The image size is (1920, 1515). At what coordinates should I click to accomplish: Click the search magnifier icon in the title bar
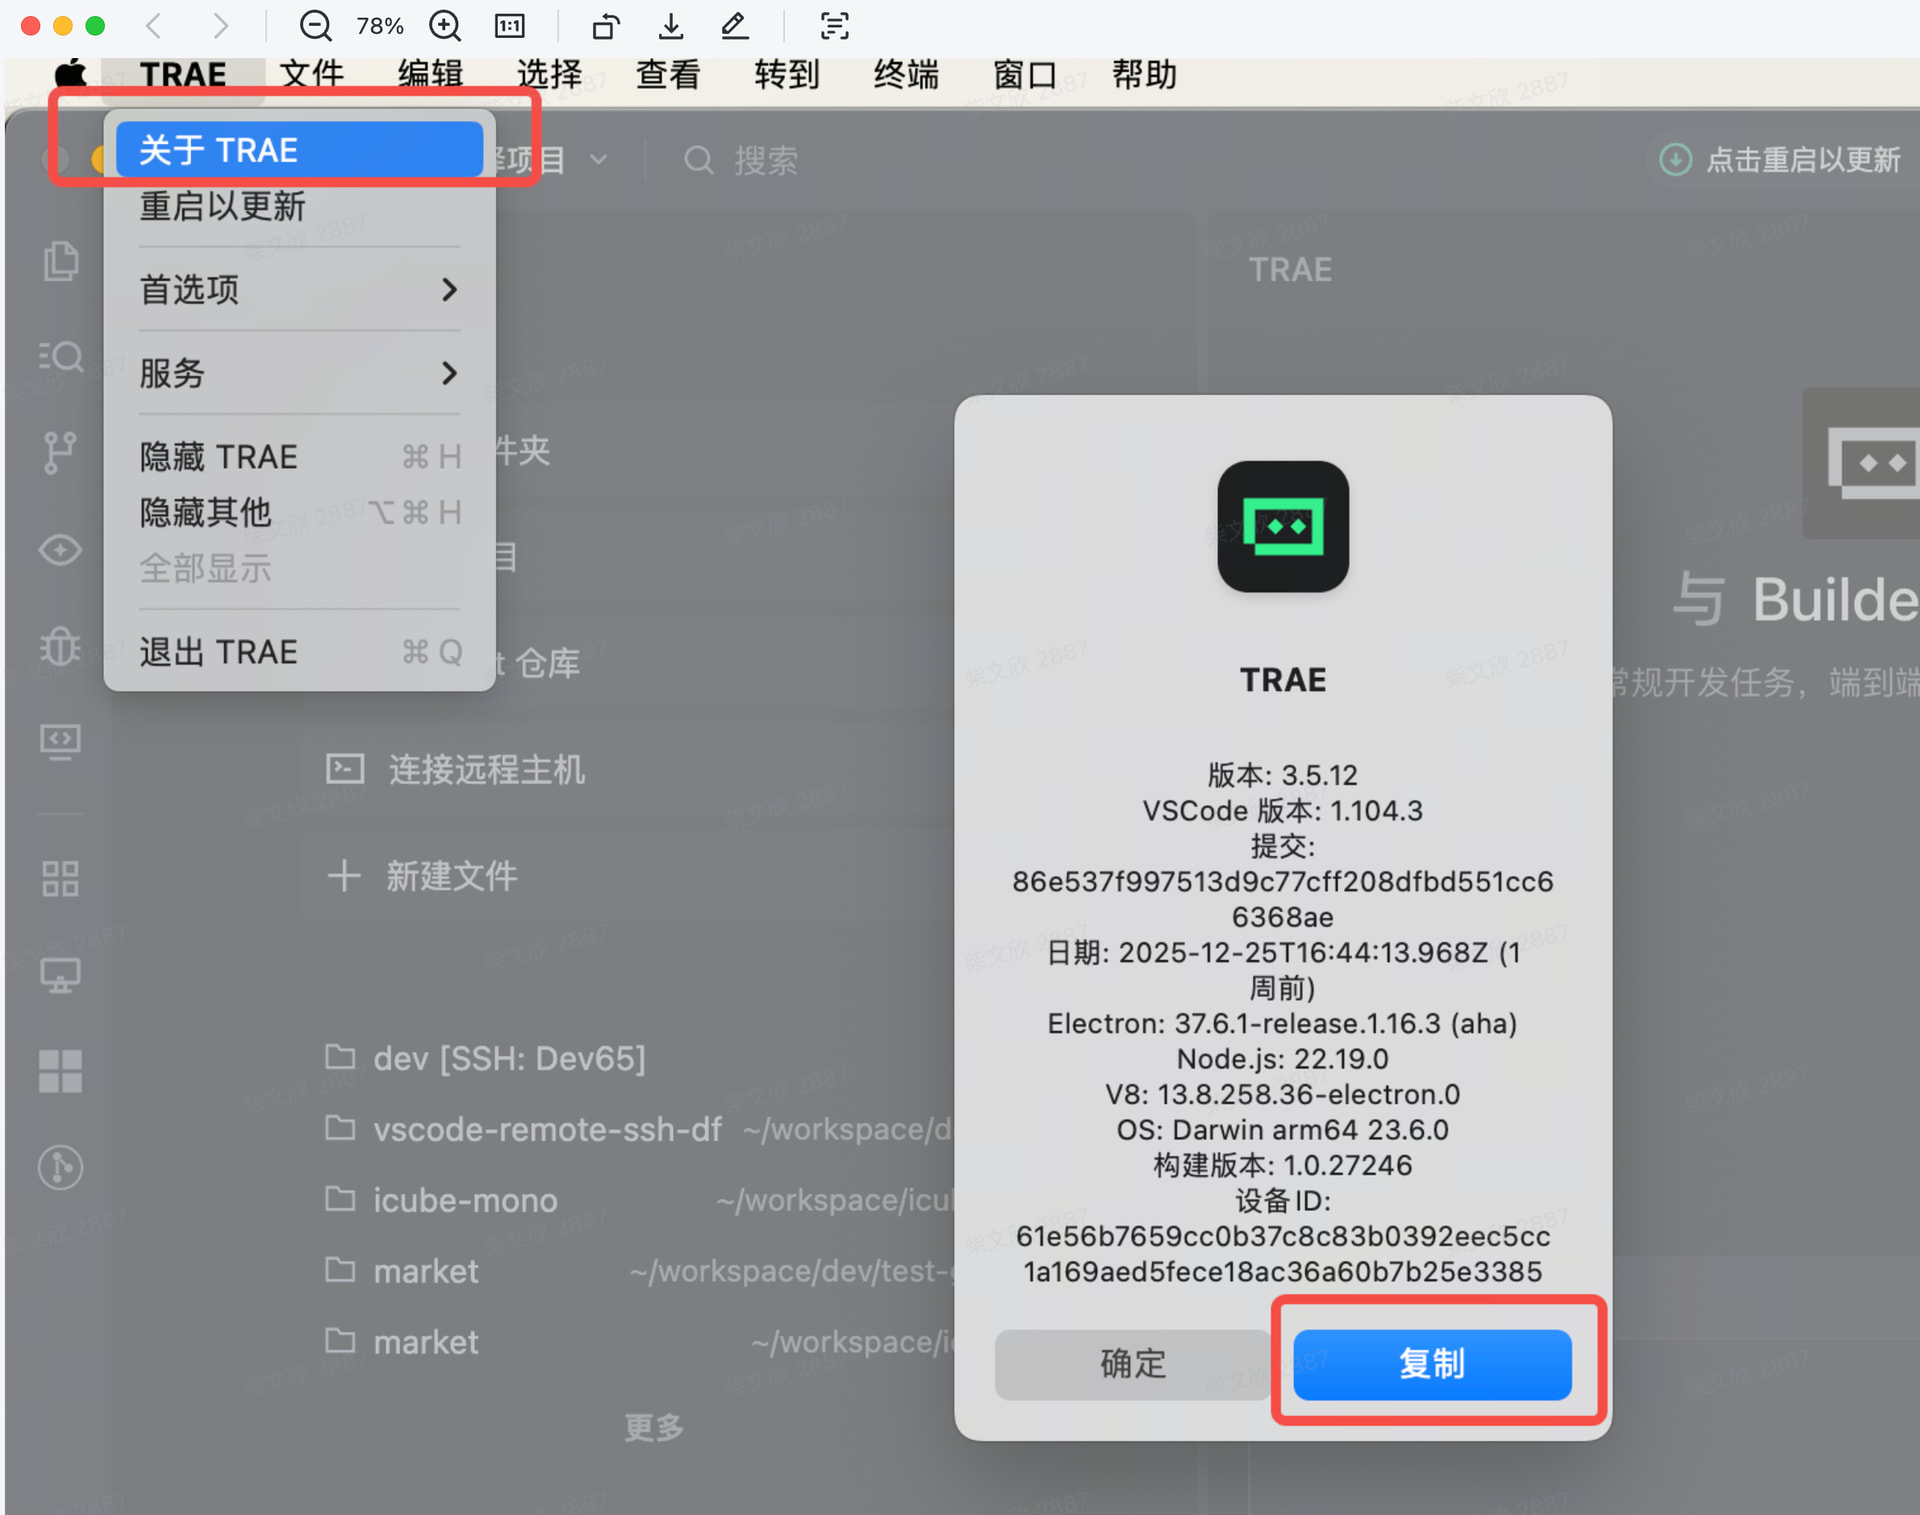(699, 160)
